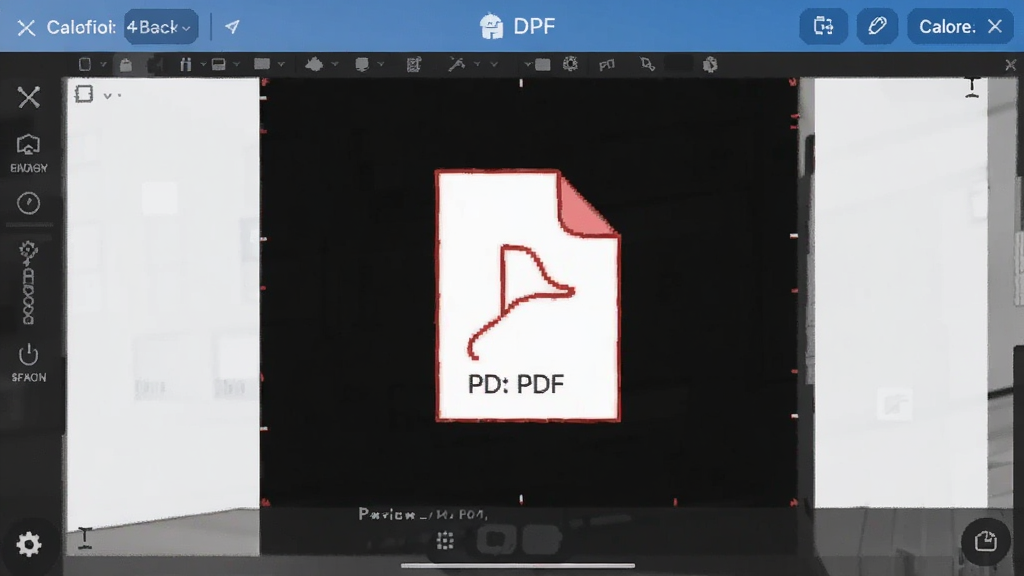Viewport: 1024px width, 576px height.
Task: Click the text cursor marker in right panel
Action: coord(972,88)
